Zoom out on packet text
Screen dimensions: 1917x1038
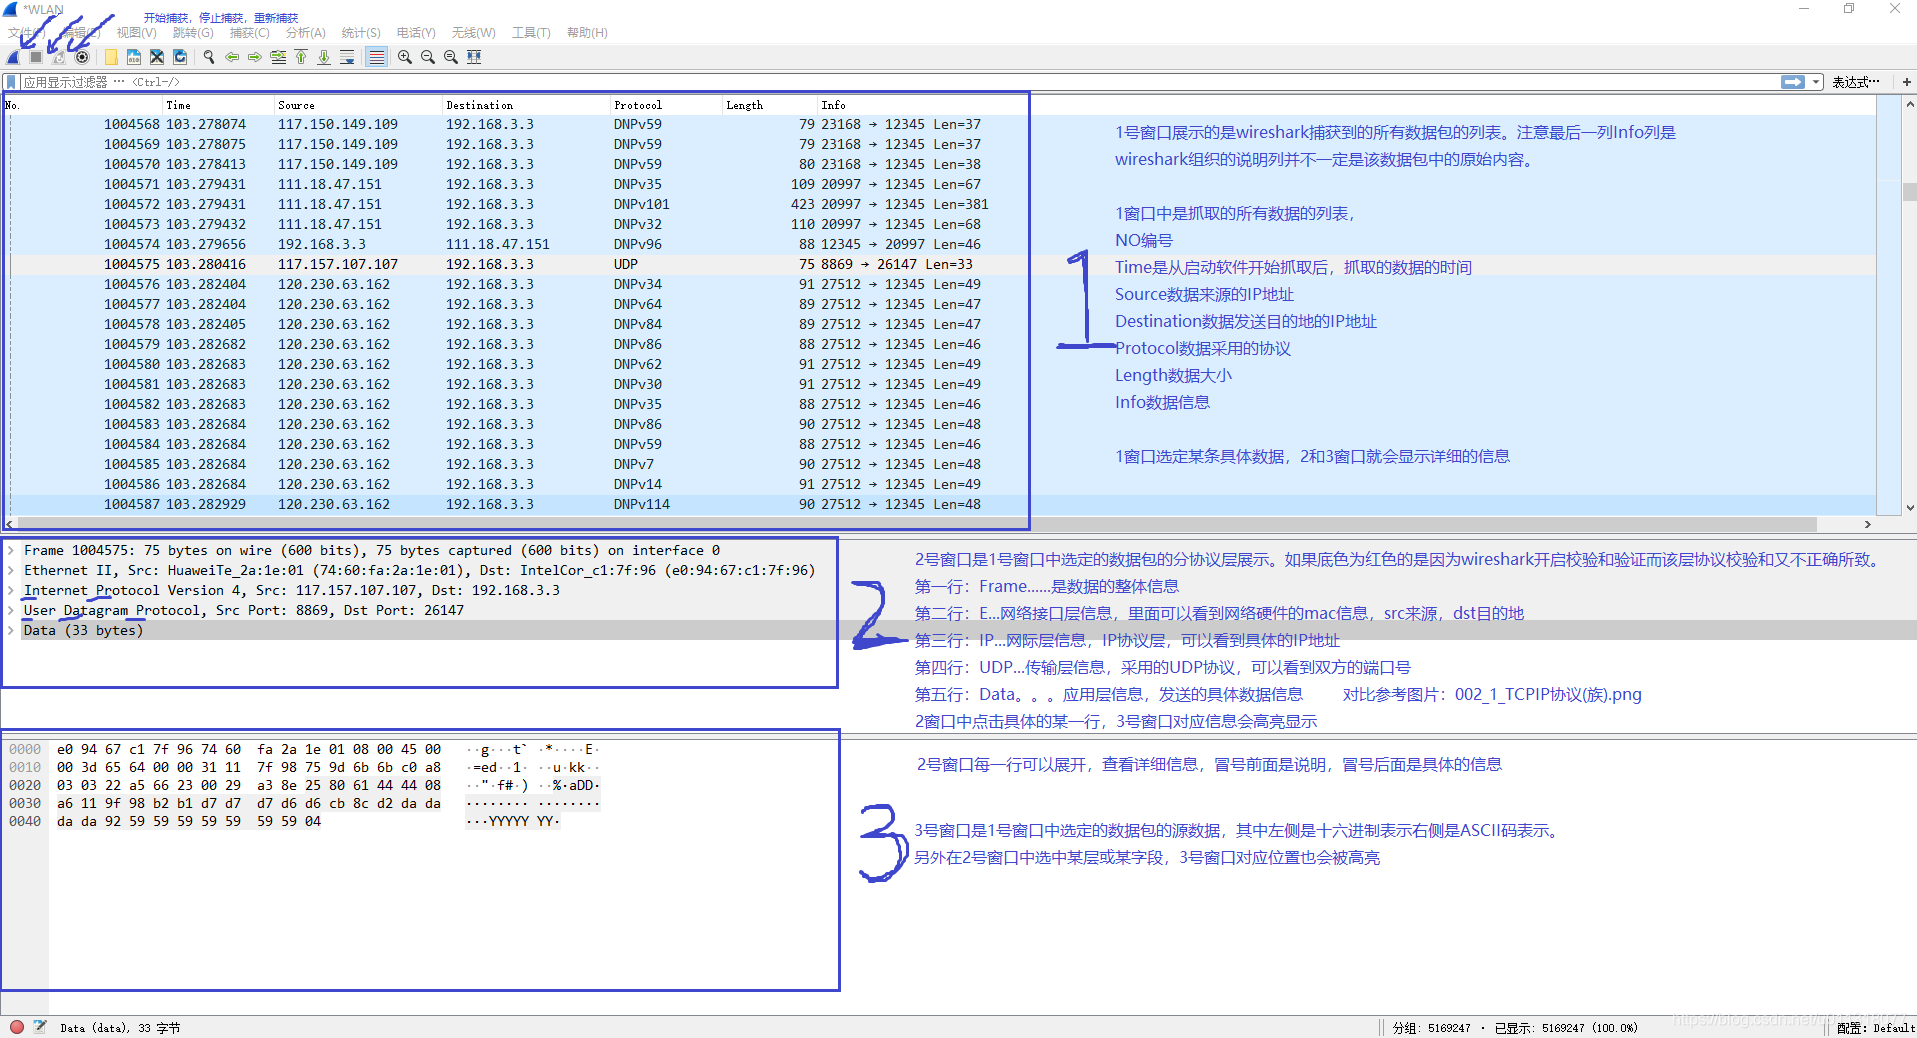click(428, 57)
